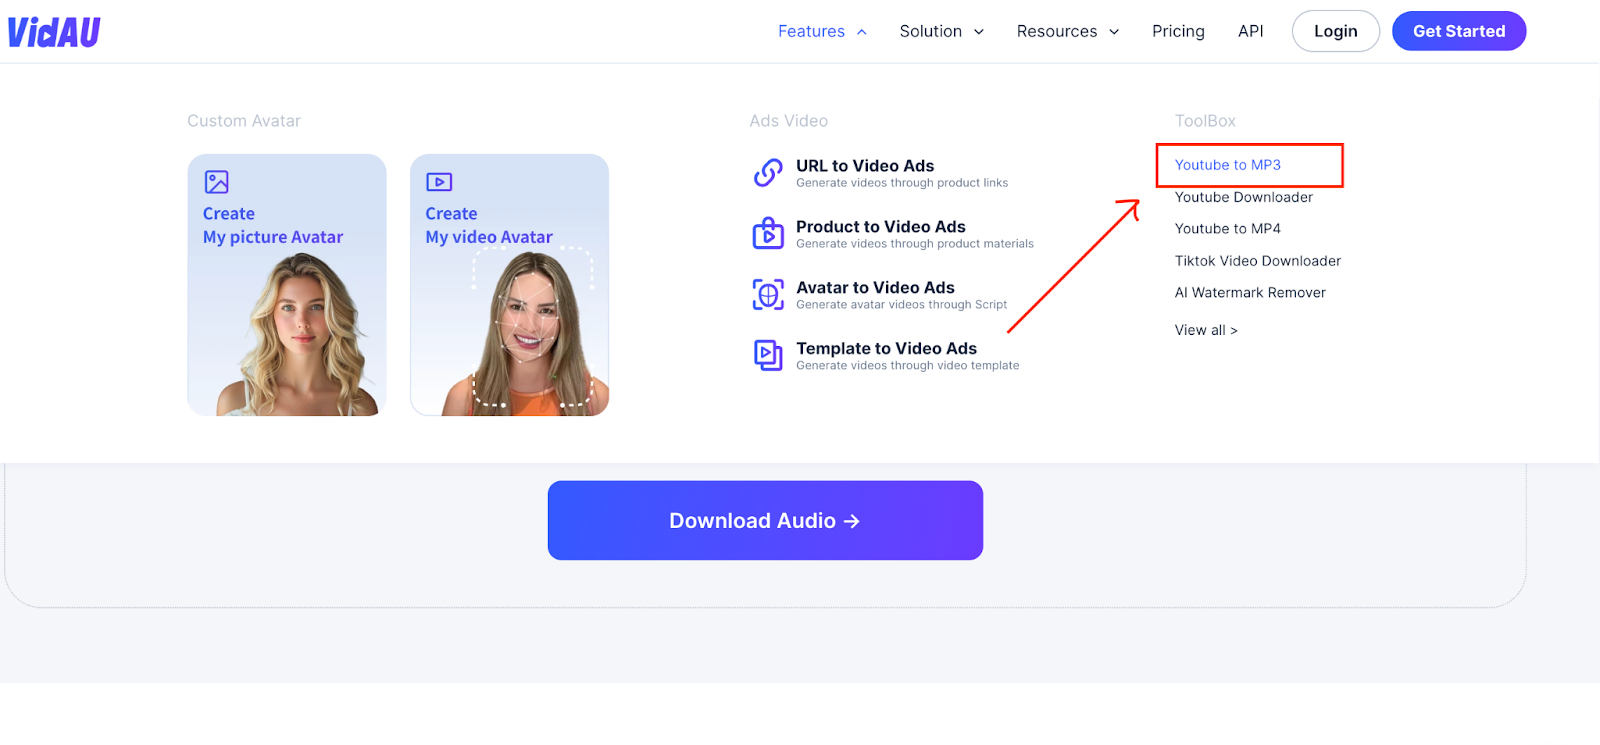Click the video play icon on Create My video Avatar card

(439, 182)
